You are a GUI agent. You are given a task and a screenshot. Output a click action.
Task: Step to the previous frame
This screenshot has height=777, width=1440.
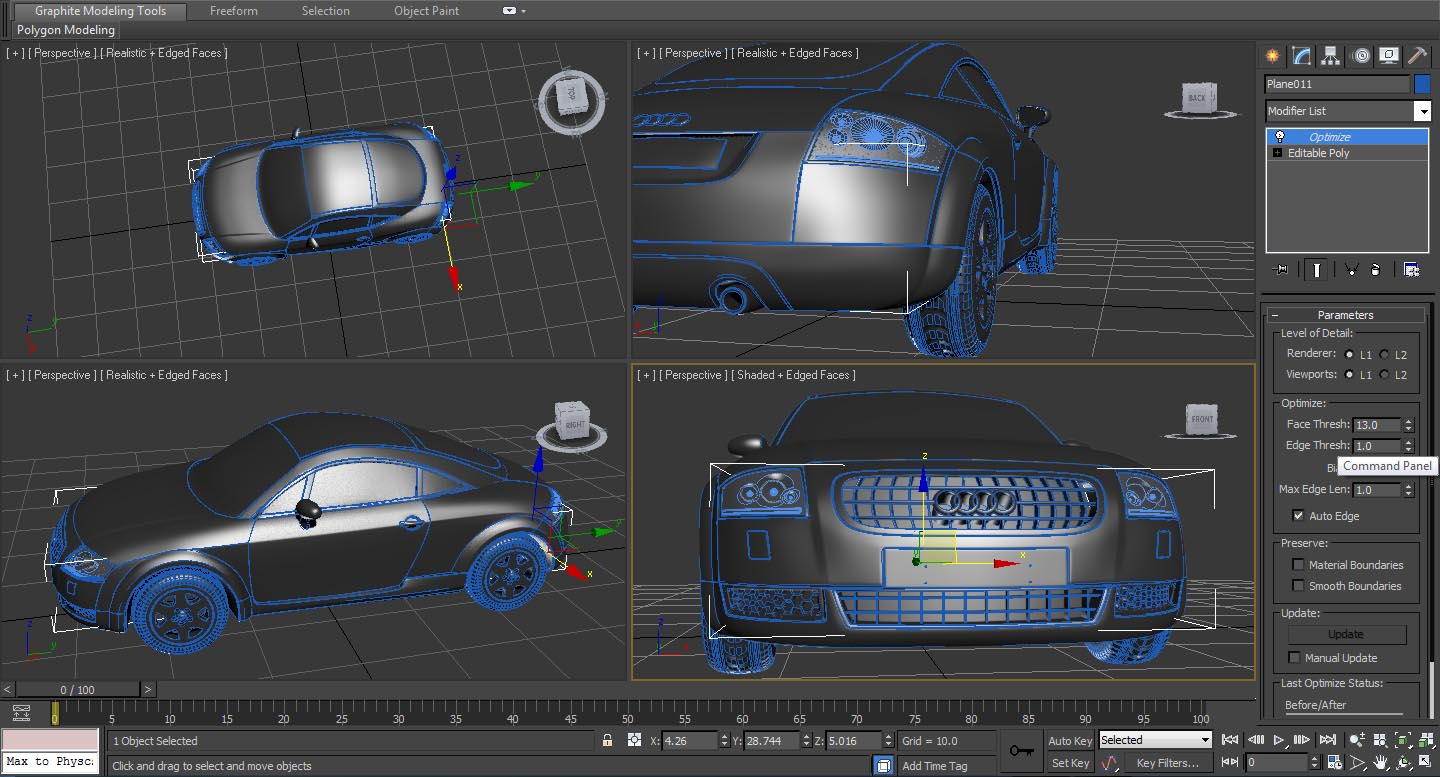pos(1256,740)
